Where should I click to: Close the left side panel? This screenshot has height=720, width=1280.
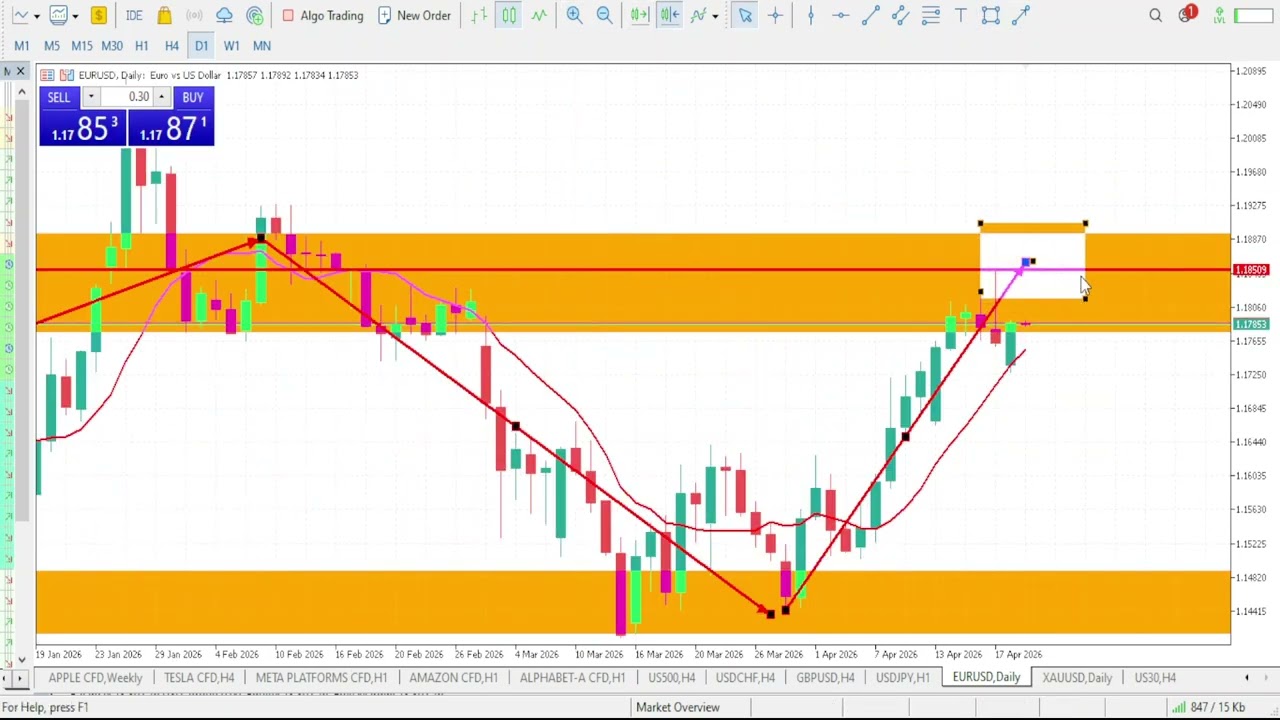pyautogui.click(x=20, y=72)
